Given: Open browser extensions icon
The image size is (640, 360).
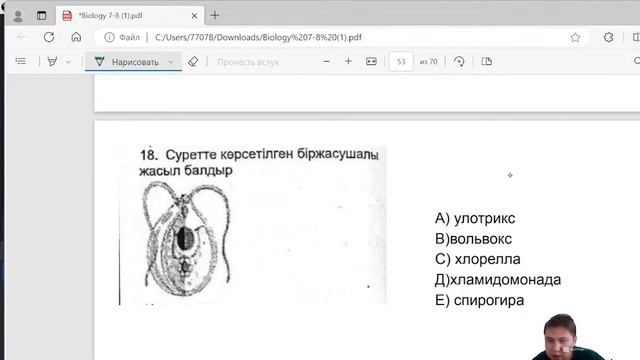Looking at the screenshot, I should pos(609,38).
